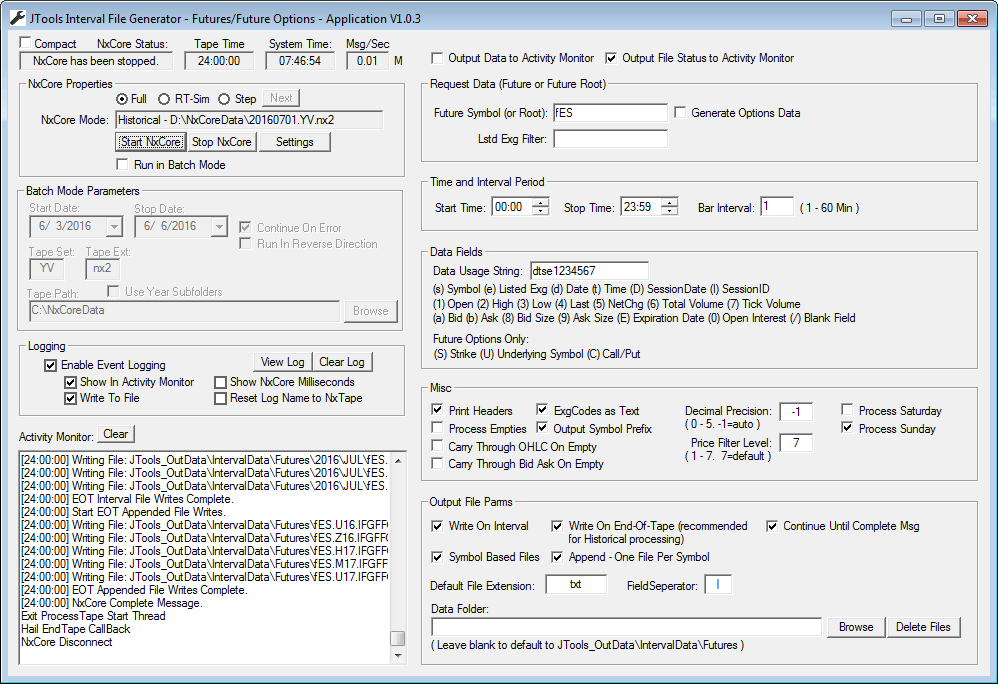The height and width of the screenshot is (684, 998).
Task: Clear the Activity Monitor
Action: tap(116, 434)
